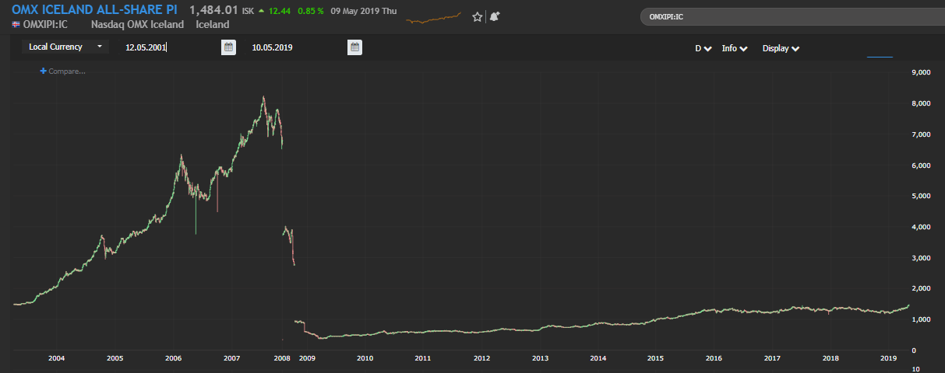Click the 2013 x-axis year label

pyautogui.click(x=540, y=359)
